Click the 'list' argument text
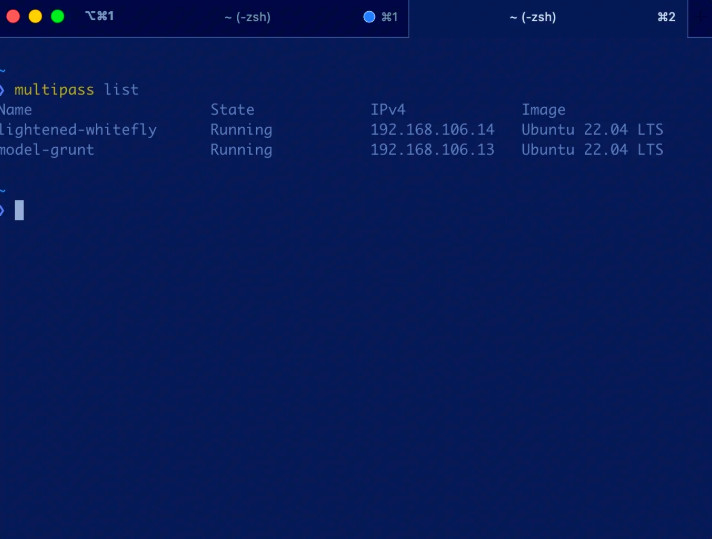 (121, 89)
